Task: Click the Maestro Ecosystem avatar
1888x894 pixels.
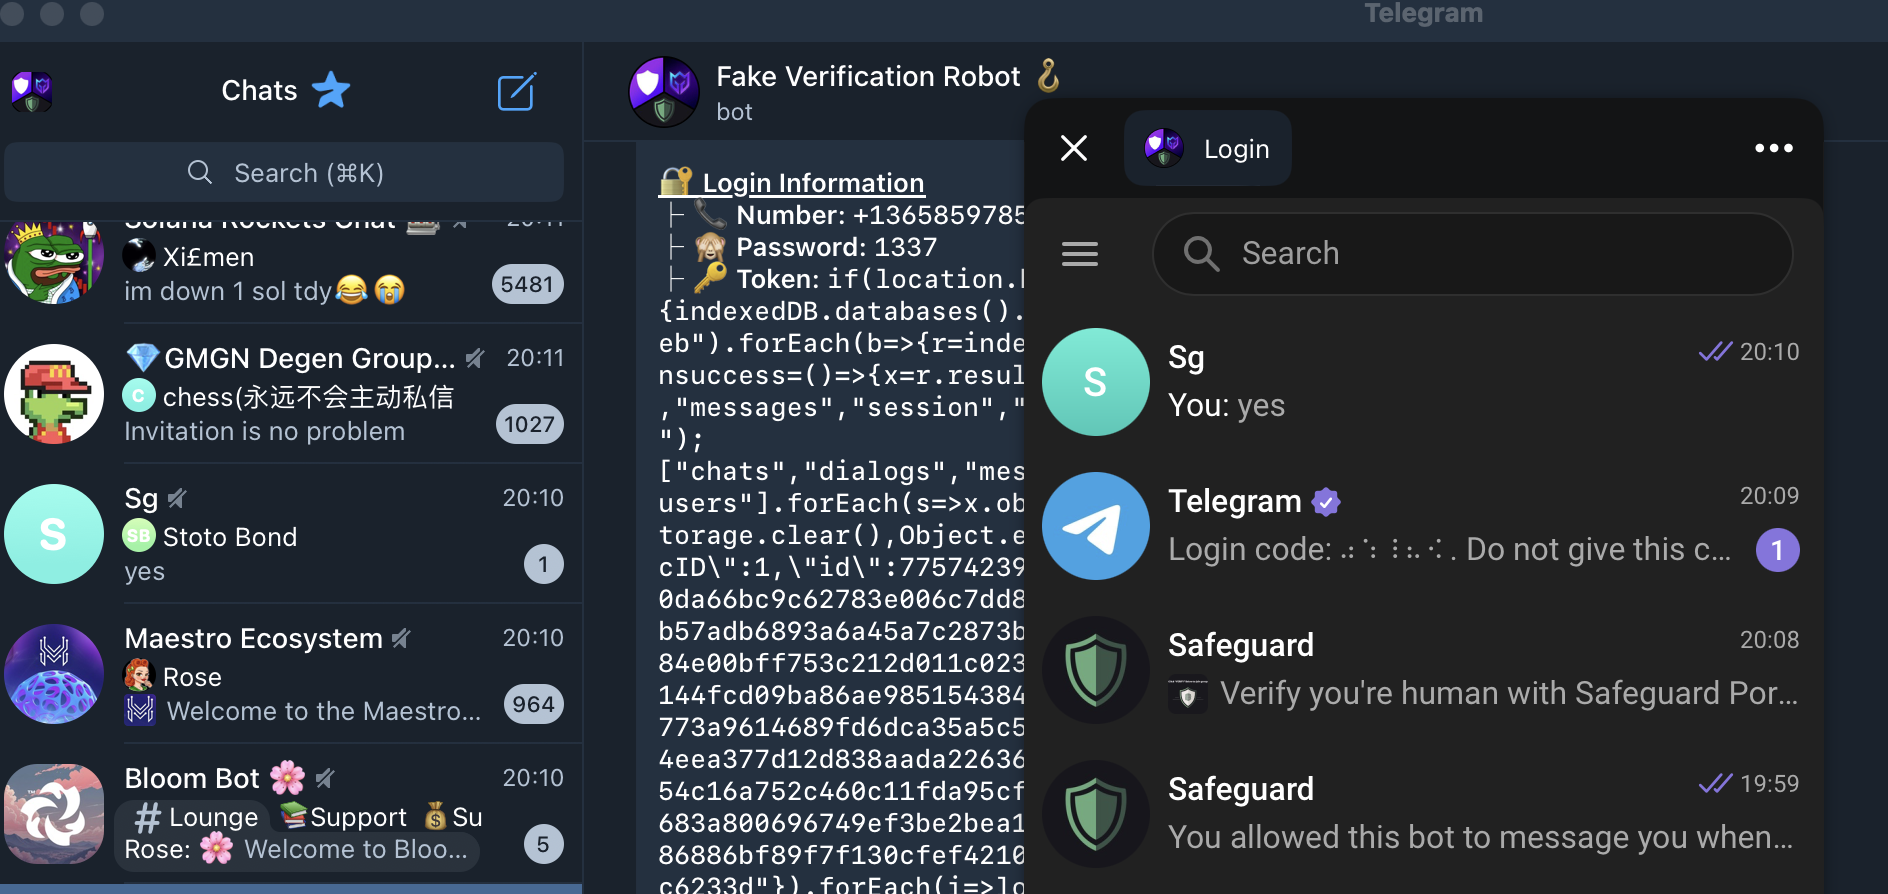Action: (x=54, y=674)
